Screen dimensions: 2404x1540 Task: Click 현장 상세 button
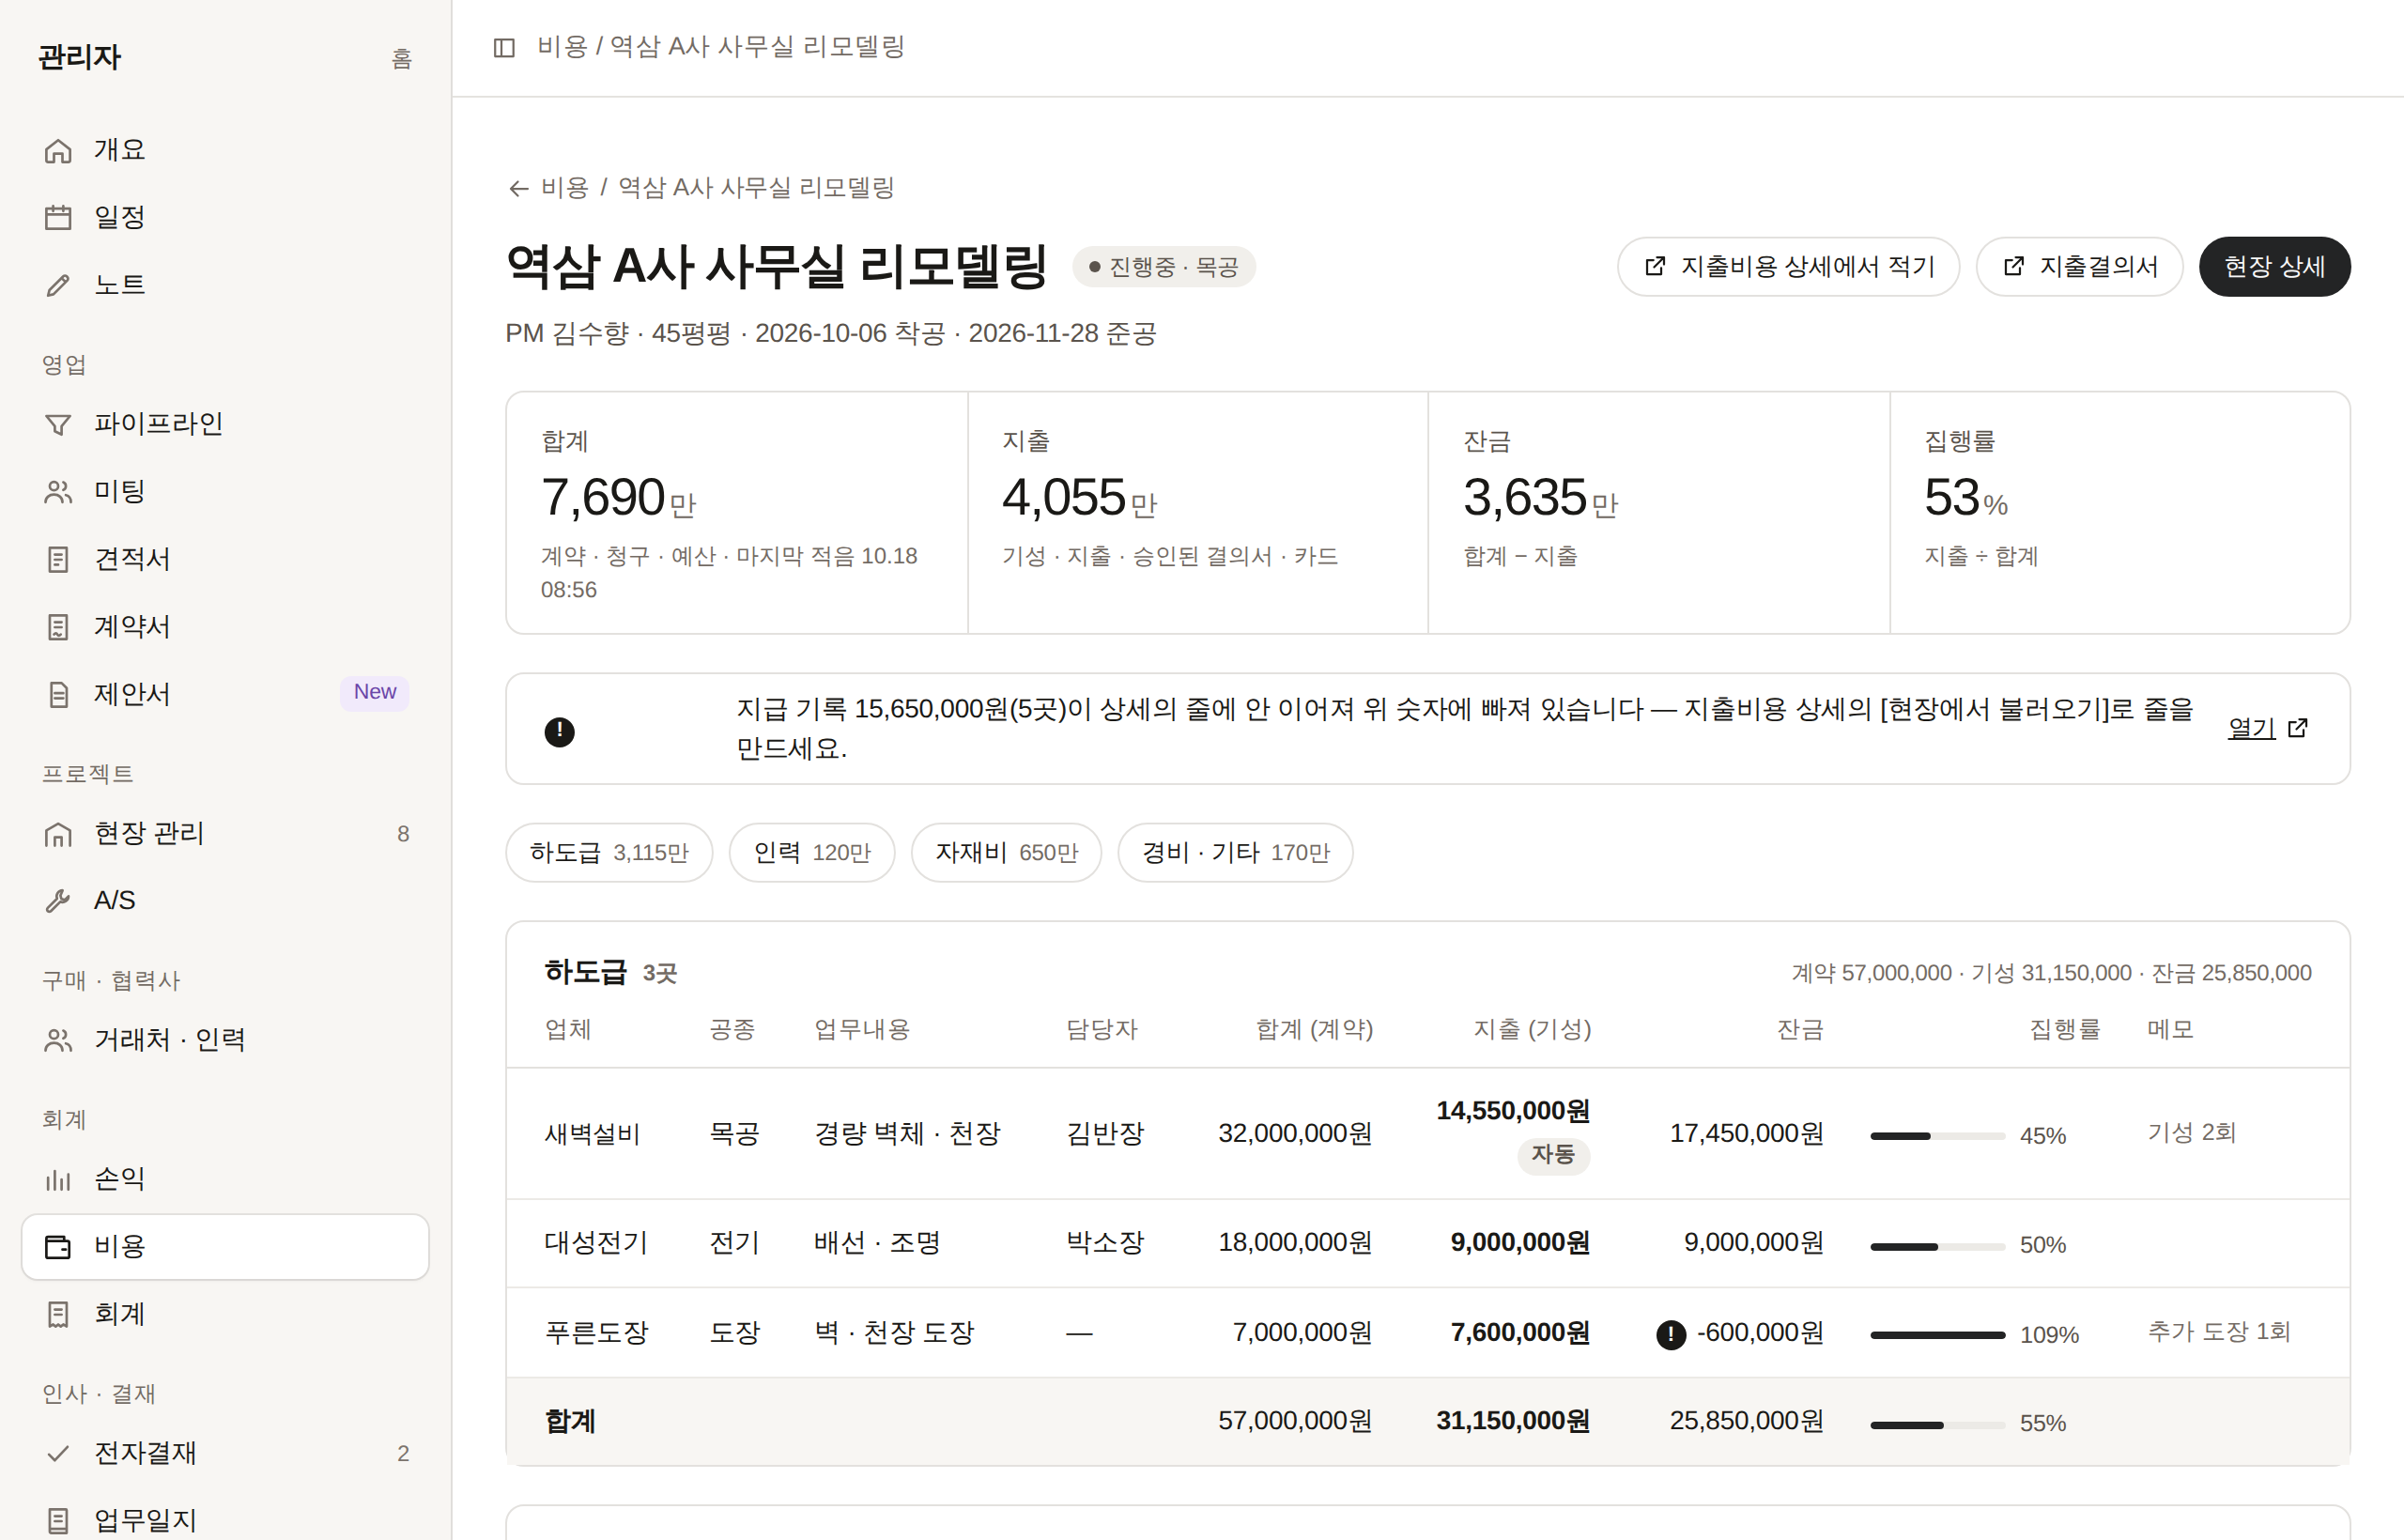coord(2274,267)
